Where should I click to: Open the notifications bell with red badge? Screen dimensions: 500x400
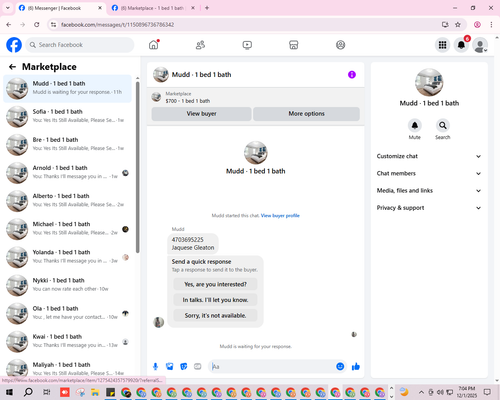point(461,45)
